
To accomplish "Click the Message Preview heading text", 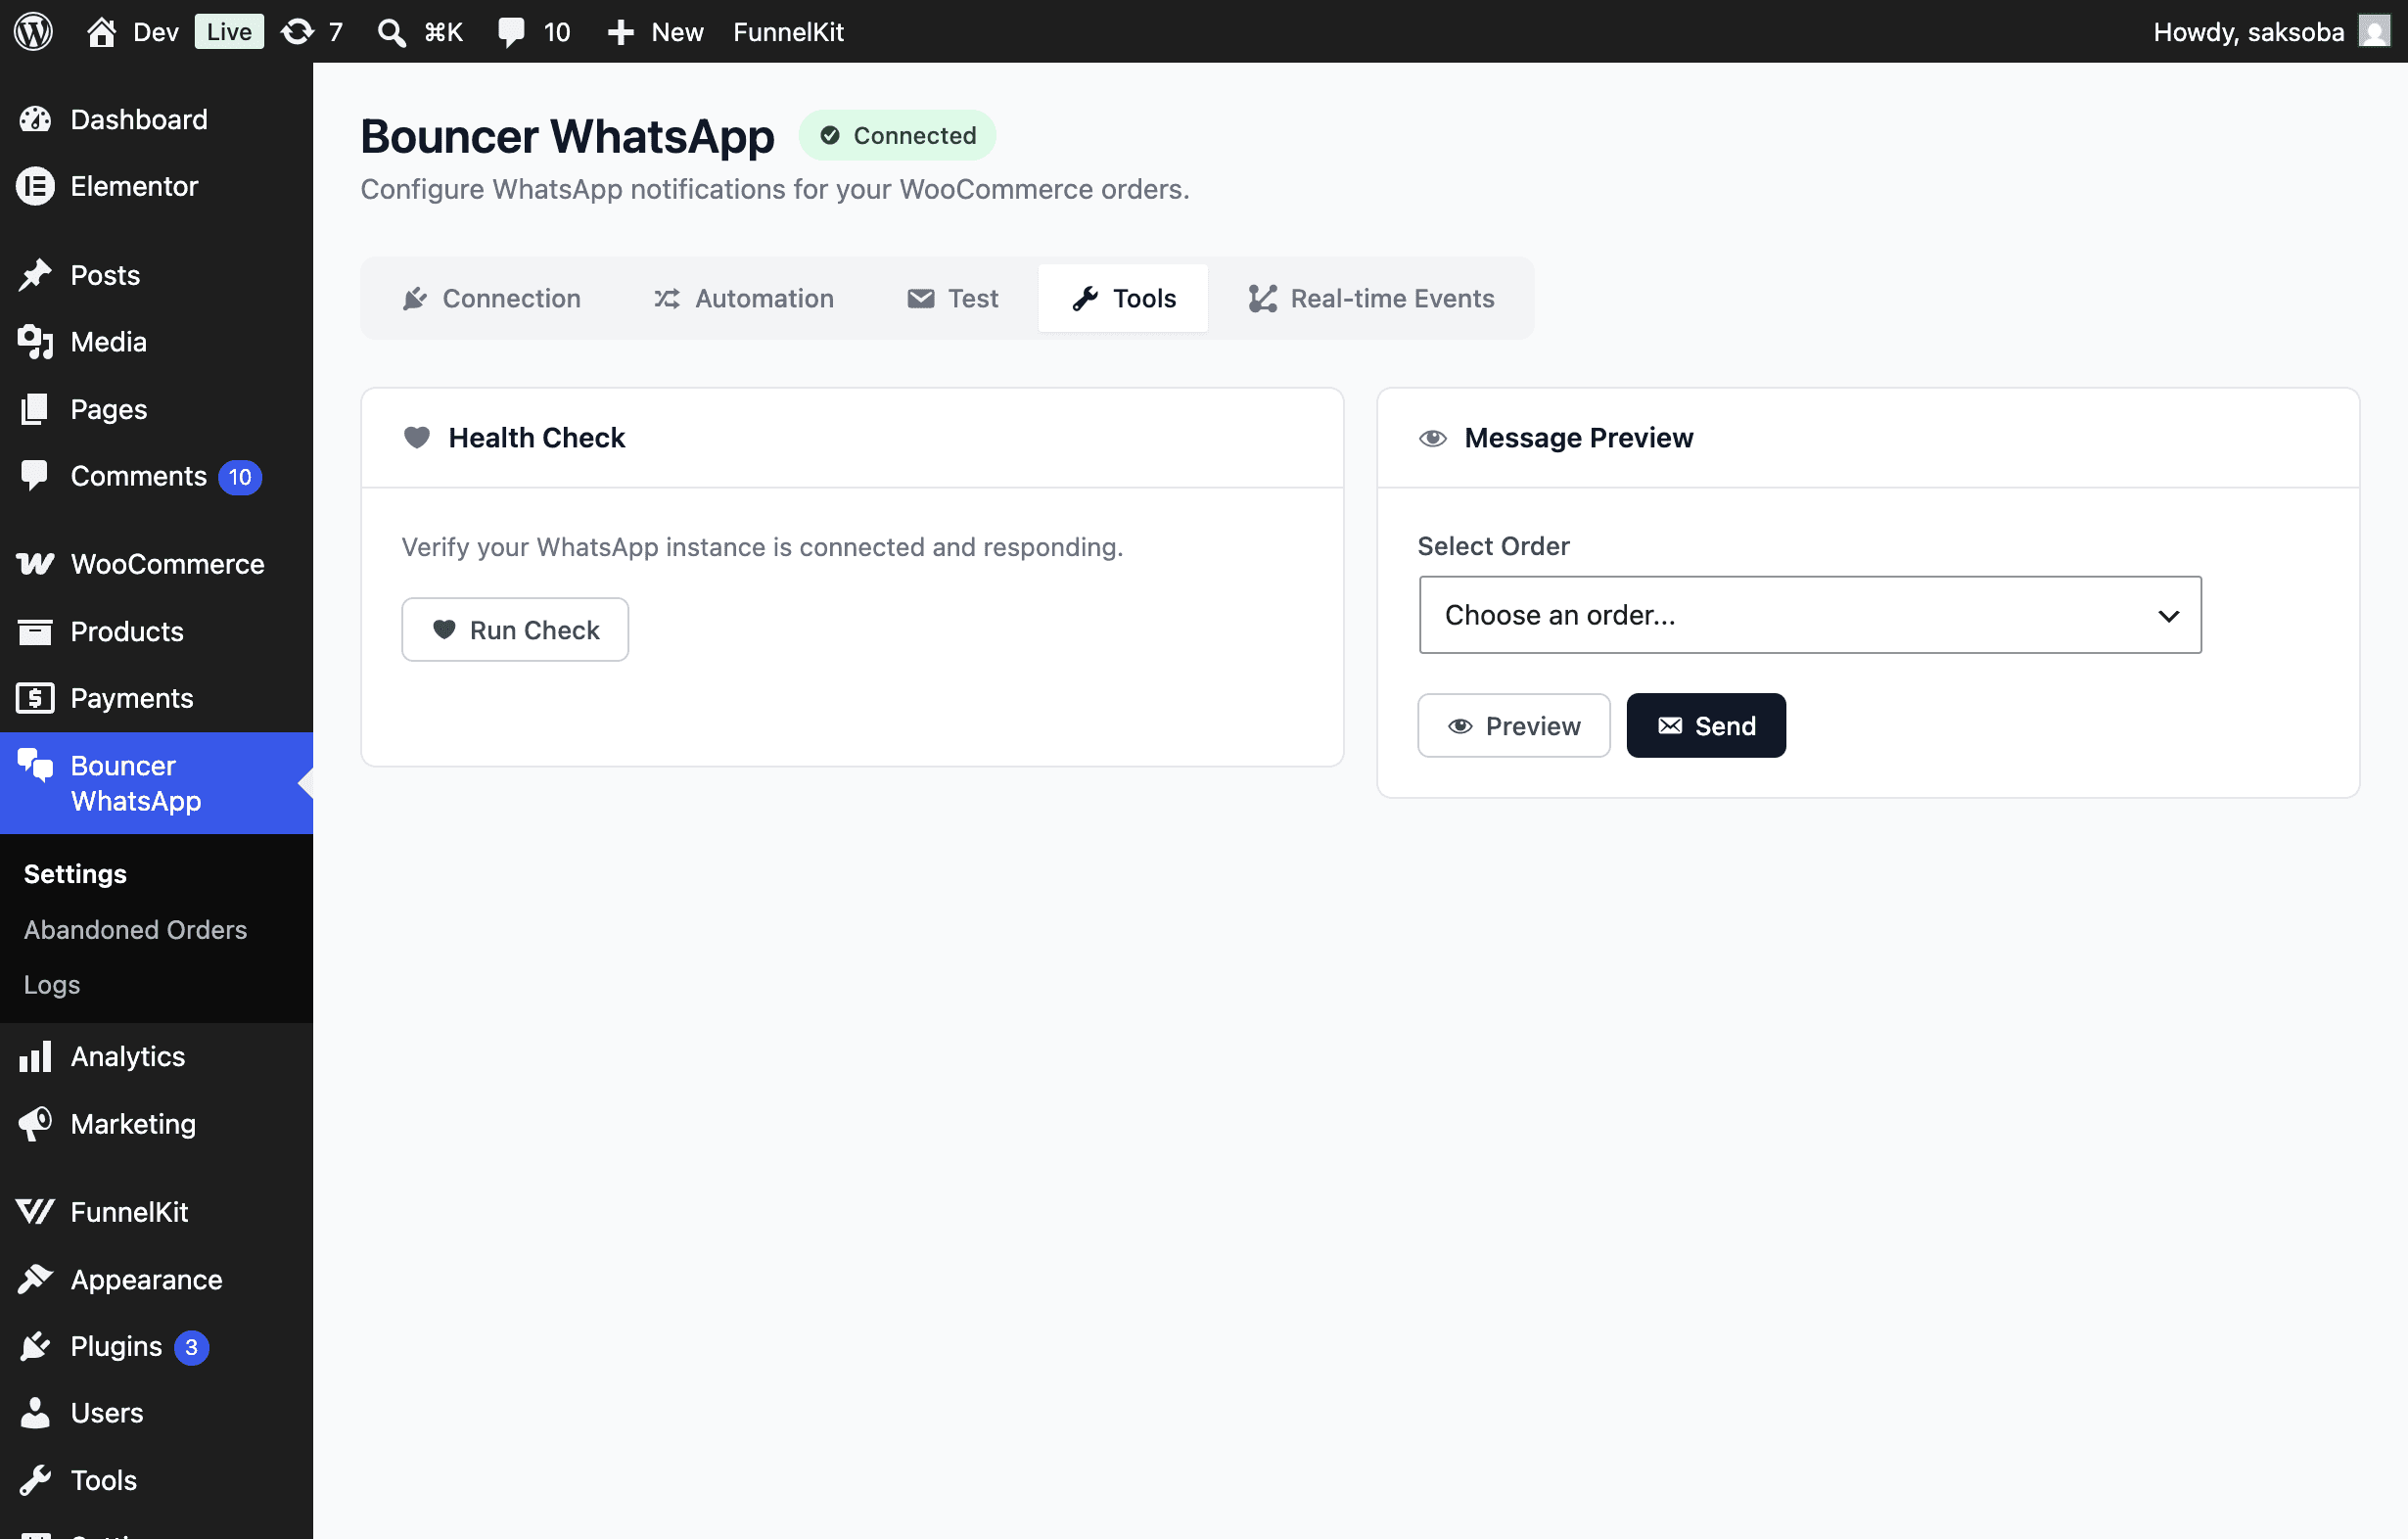I will click(1578, 438).
